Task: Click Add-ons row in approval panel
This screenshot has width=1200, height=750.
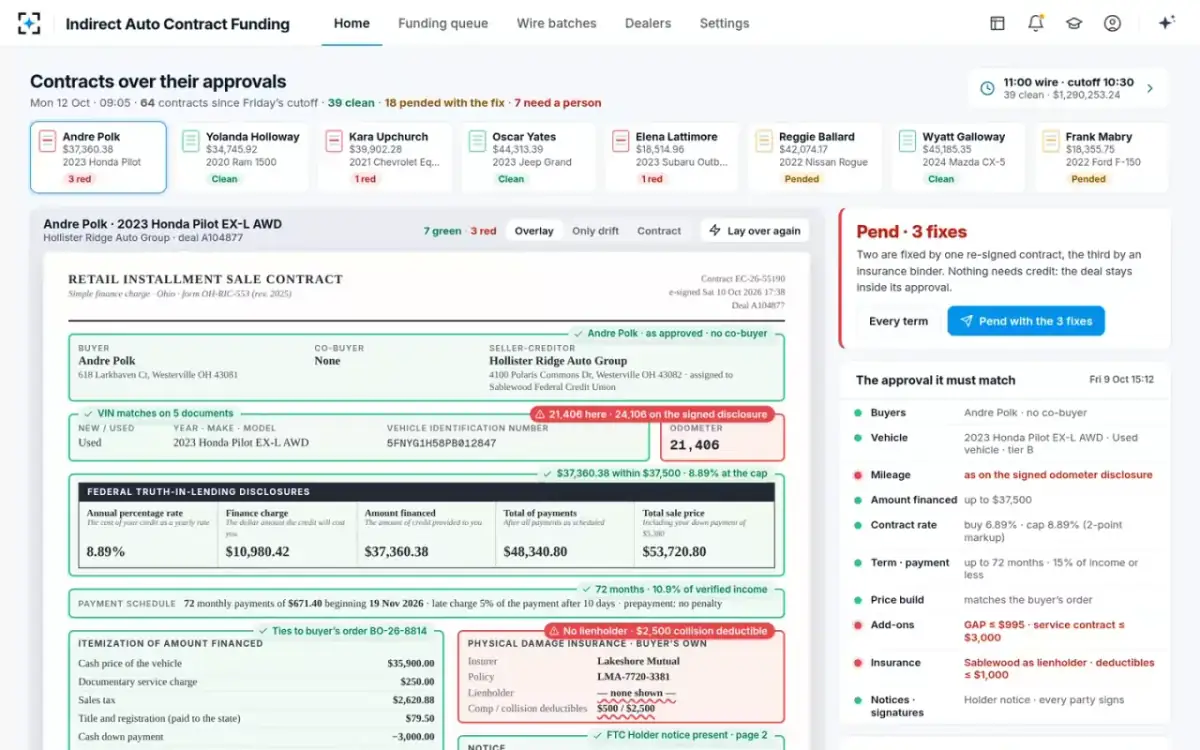Action: (x=1005, y=631)
